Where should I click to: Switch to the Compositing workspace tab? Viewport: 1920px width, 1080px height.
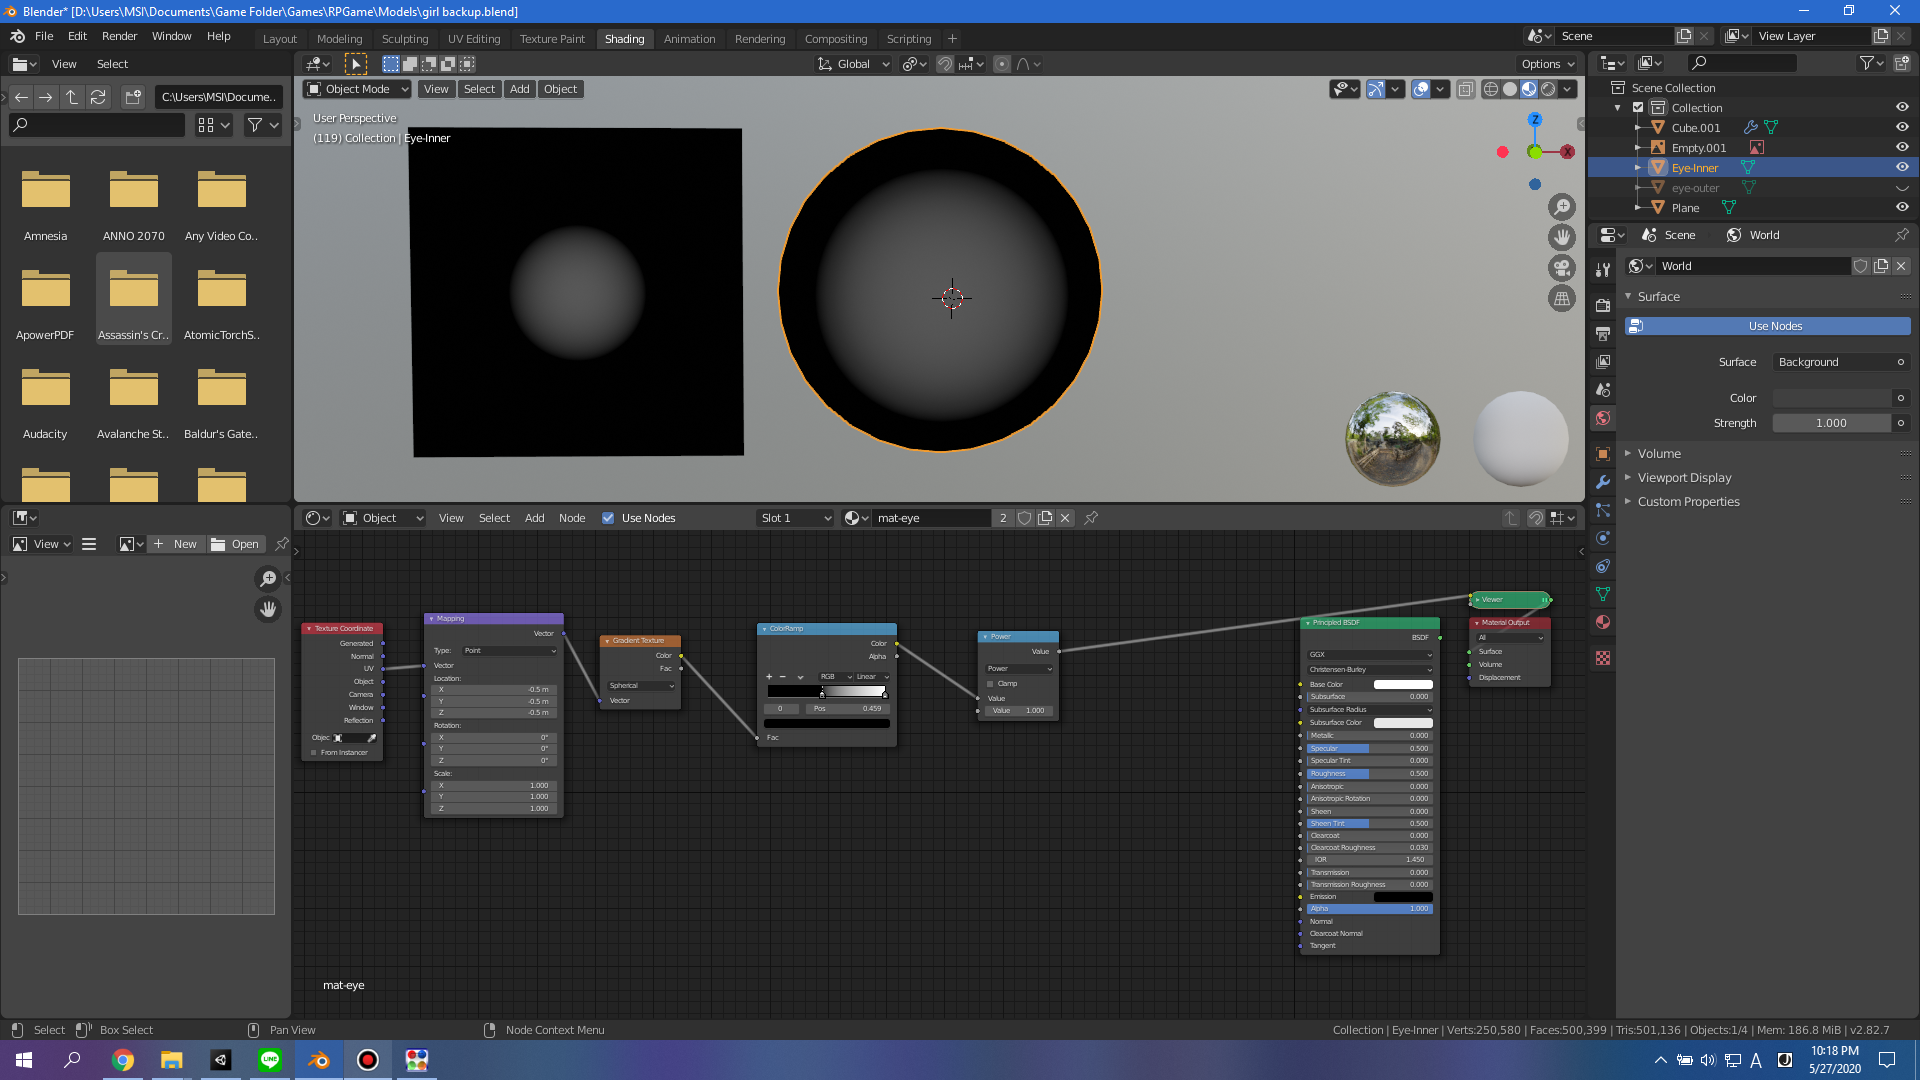tap(836, 39)
